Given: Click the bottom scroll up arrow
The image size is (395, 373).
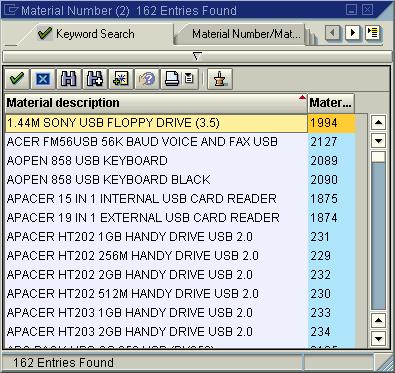Looking at the screenshot, I should [x=378, y=321].
